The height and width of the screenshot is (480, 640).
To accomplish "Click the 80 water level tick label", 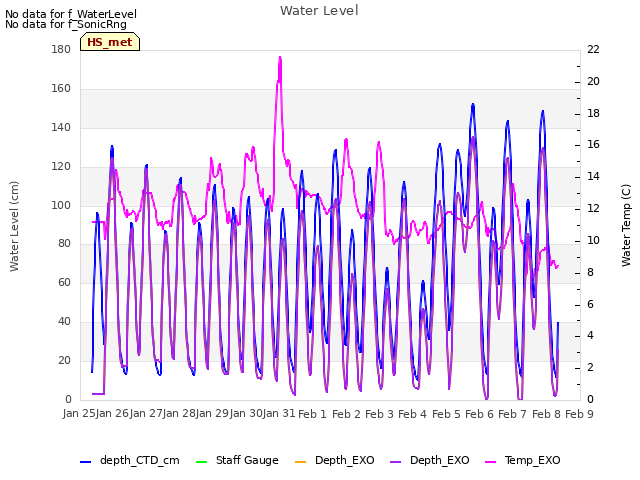I will pos(64,244).
